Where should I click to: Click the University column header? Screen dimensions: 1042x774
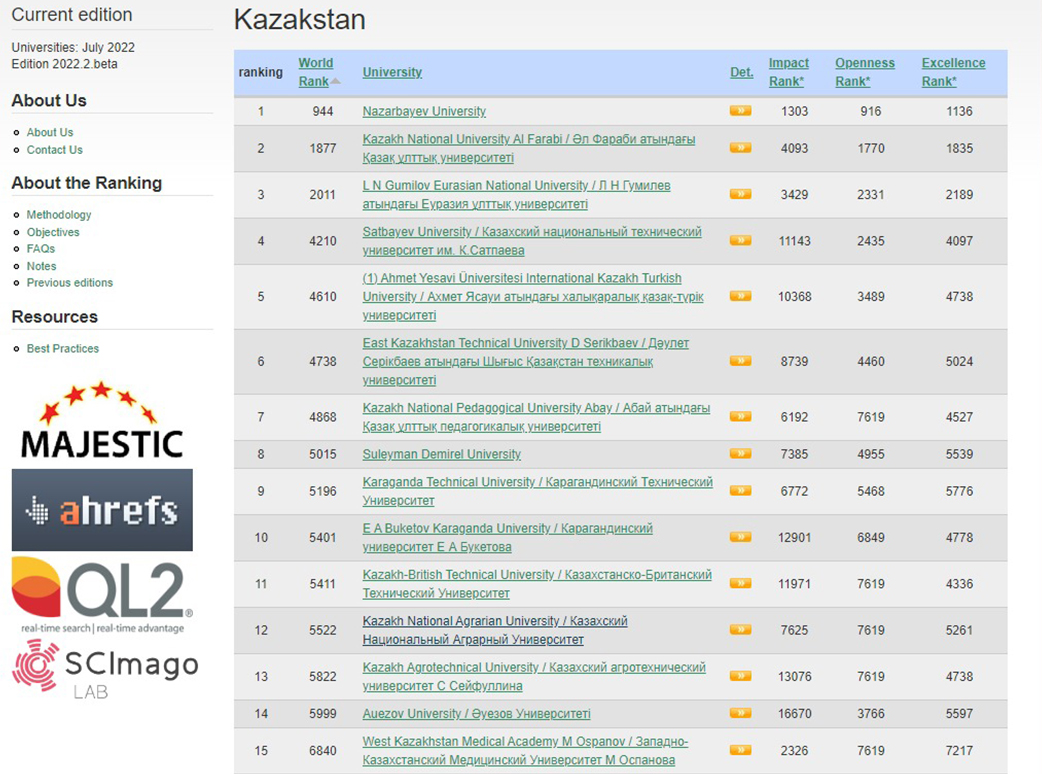point(392,72)
